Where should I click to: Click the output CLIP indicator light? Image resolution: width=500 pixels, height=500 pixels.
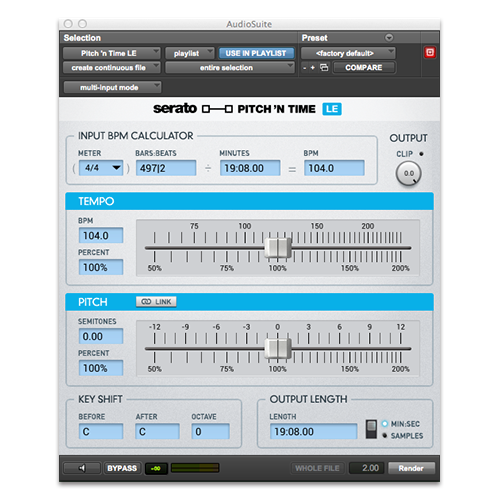[x=421, y=154]
